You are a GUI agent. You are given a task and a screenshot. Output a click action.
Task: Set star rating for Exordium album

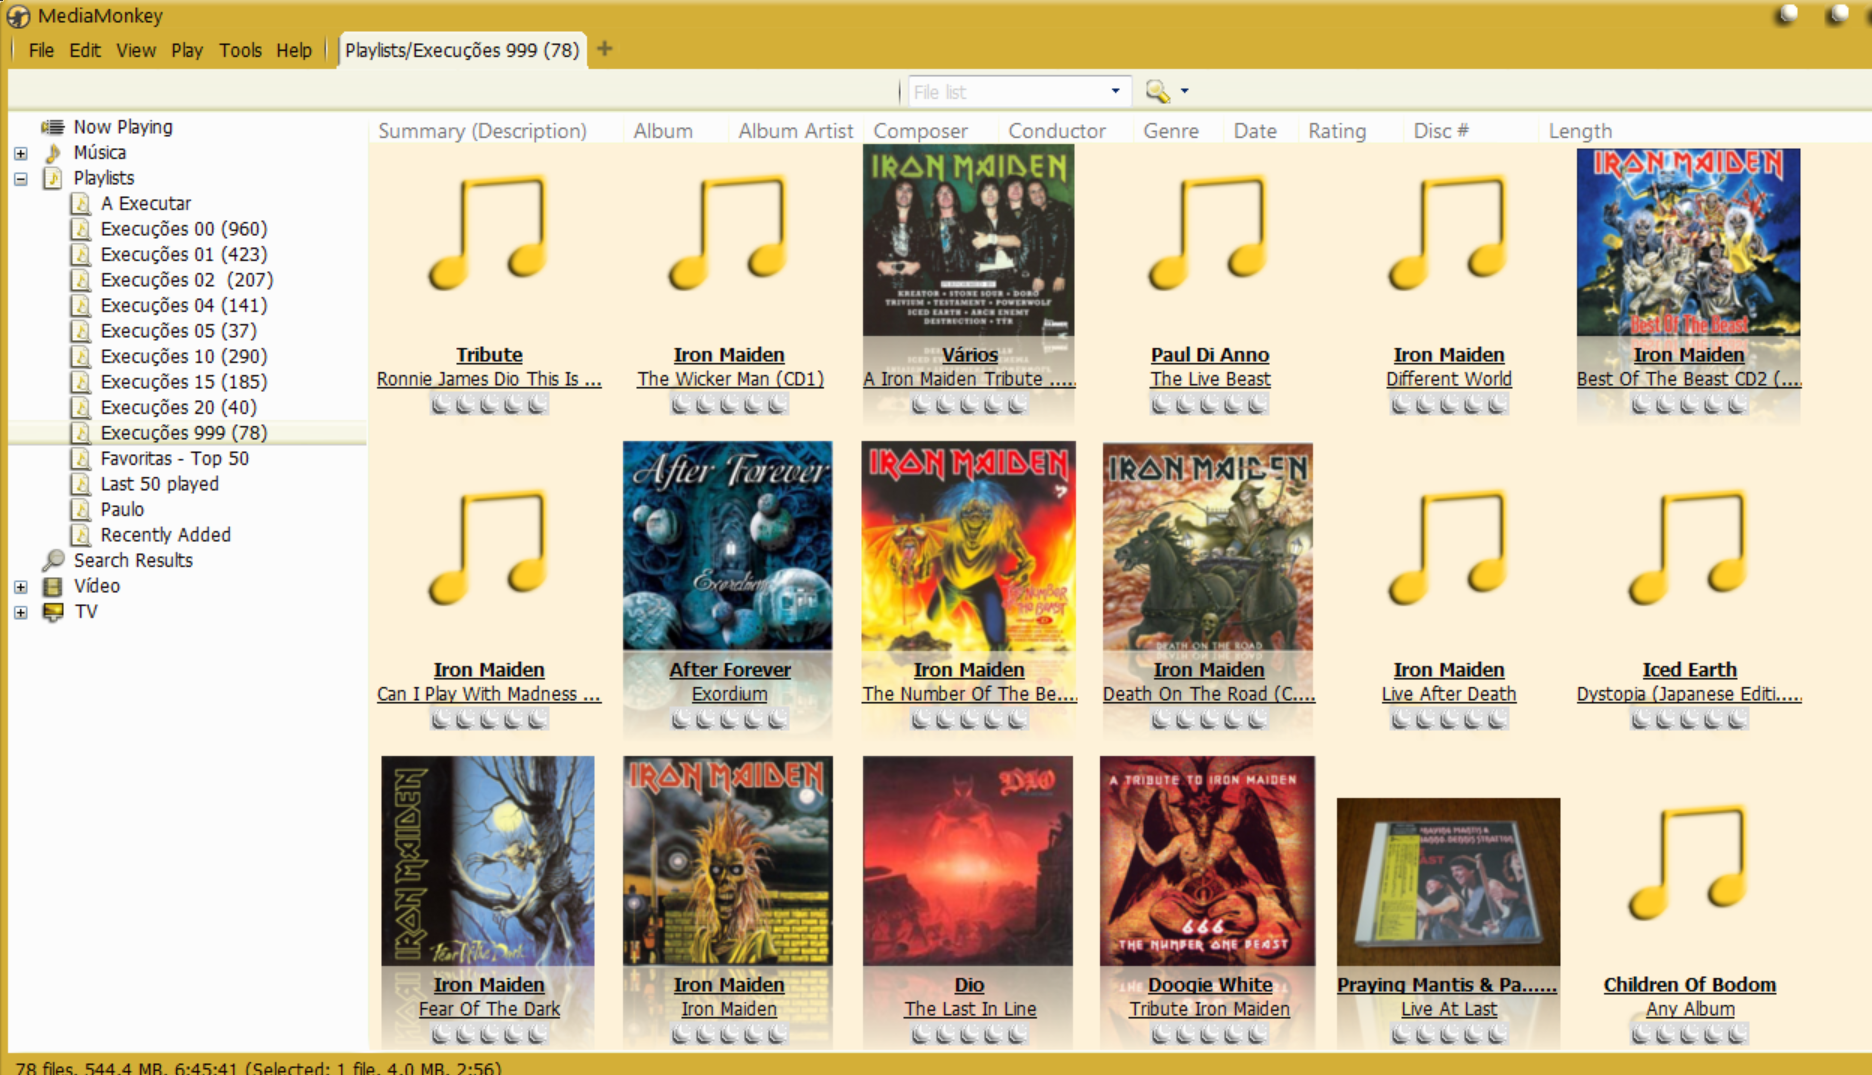tap(729, 719)
